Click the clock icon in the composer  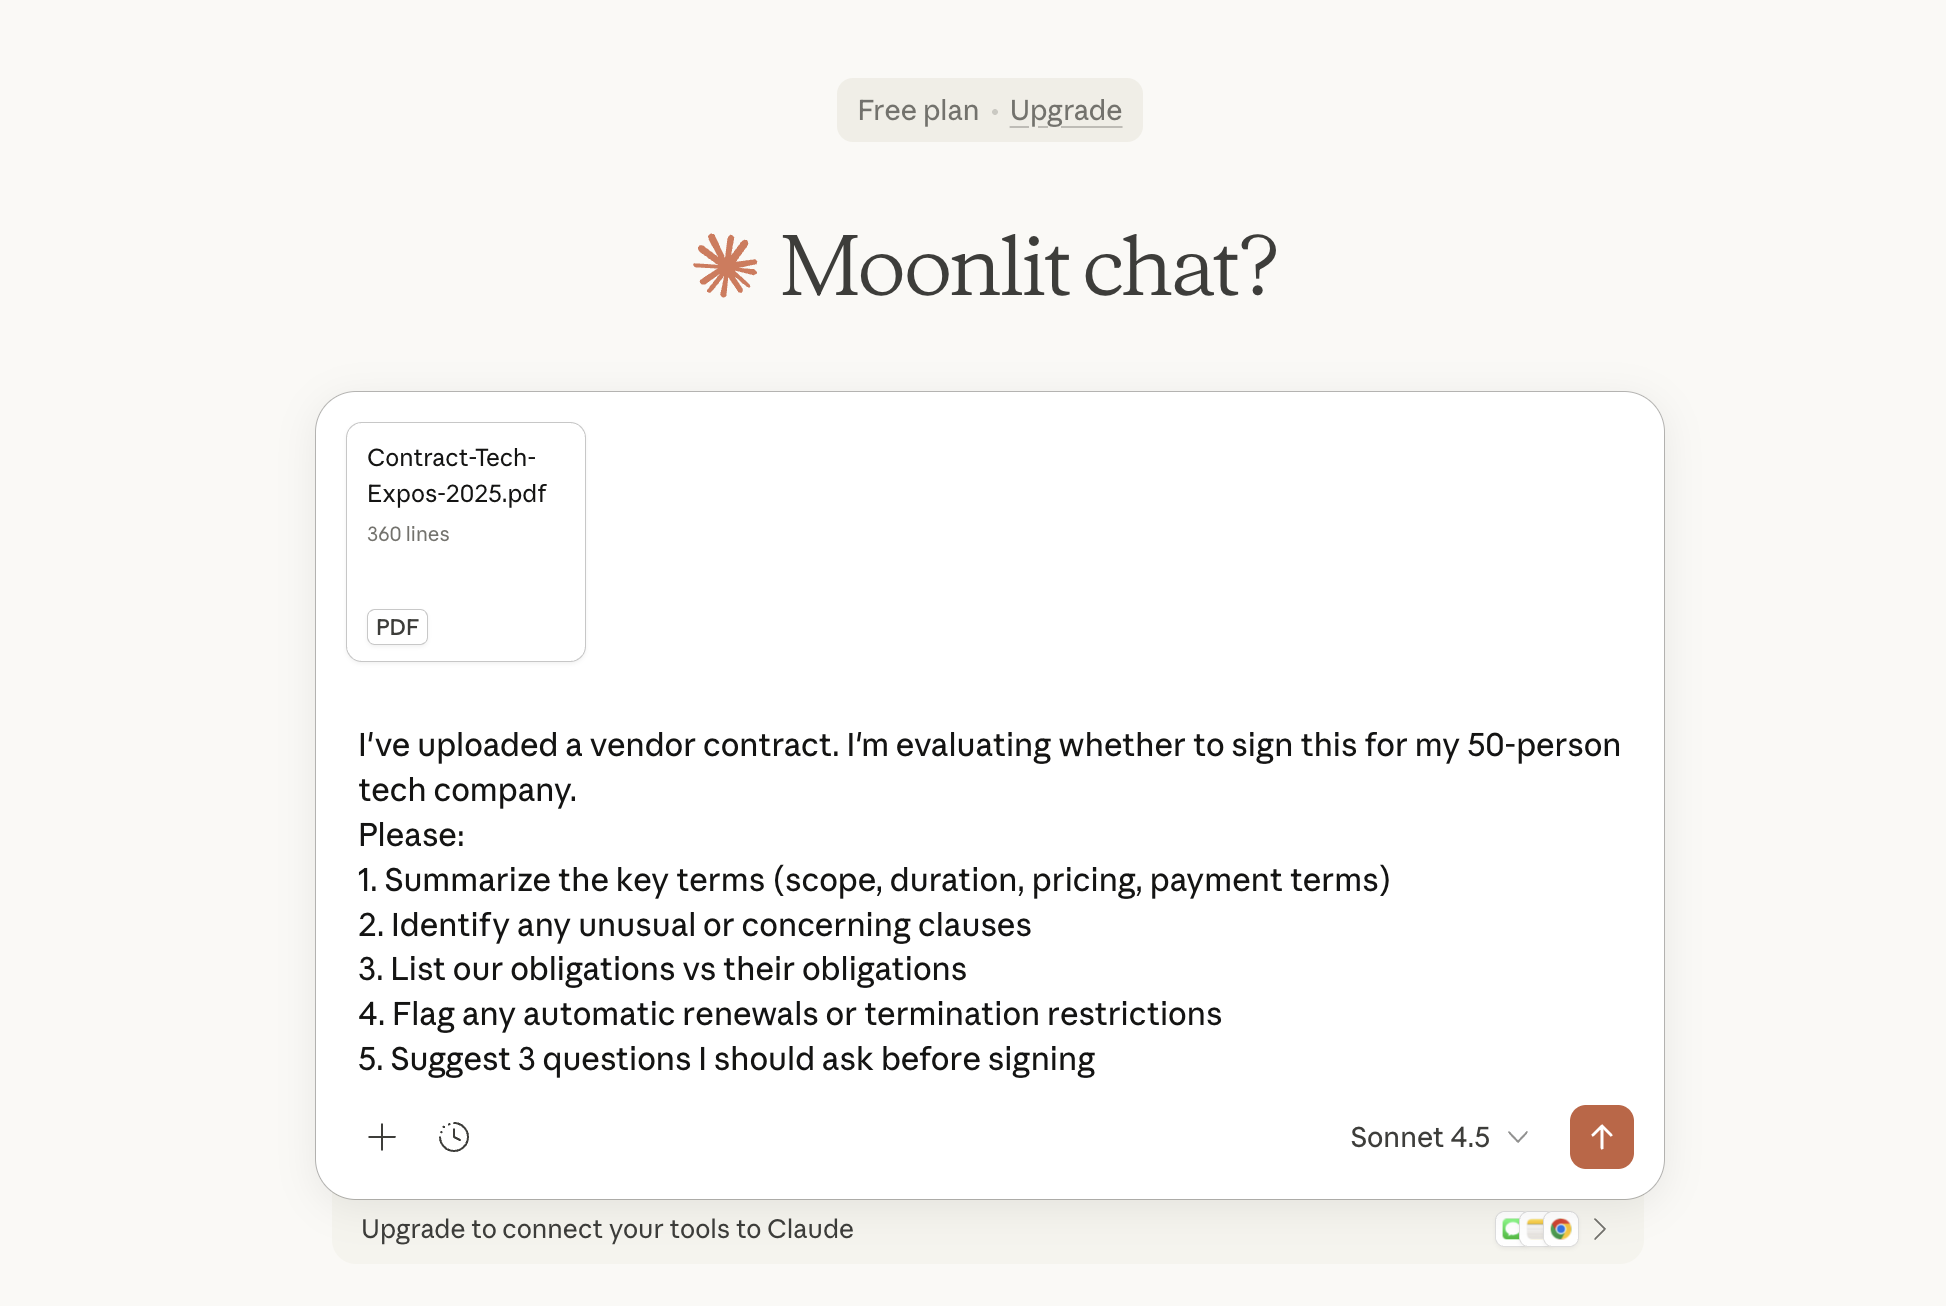point(454,1137)
